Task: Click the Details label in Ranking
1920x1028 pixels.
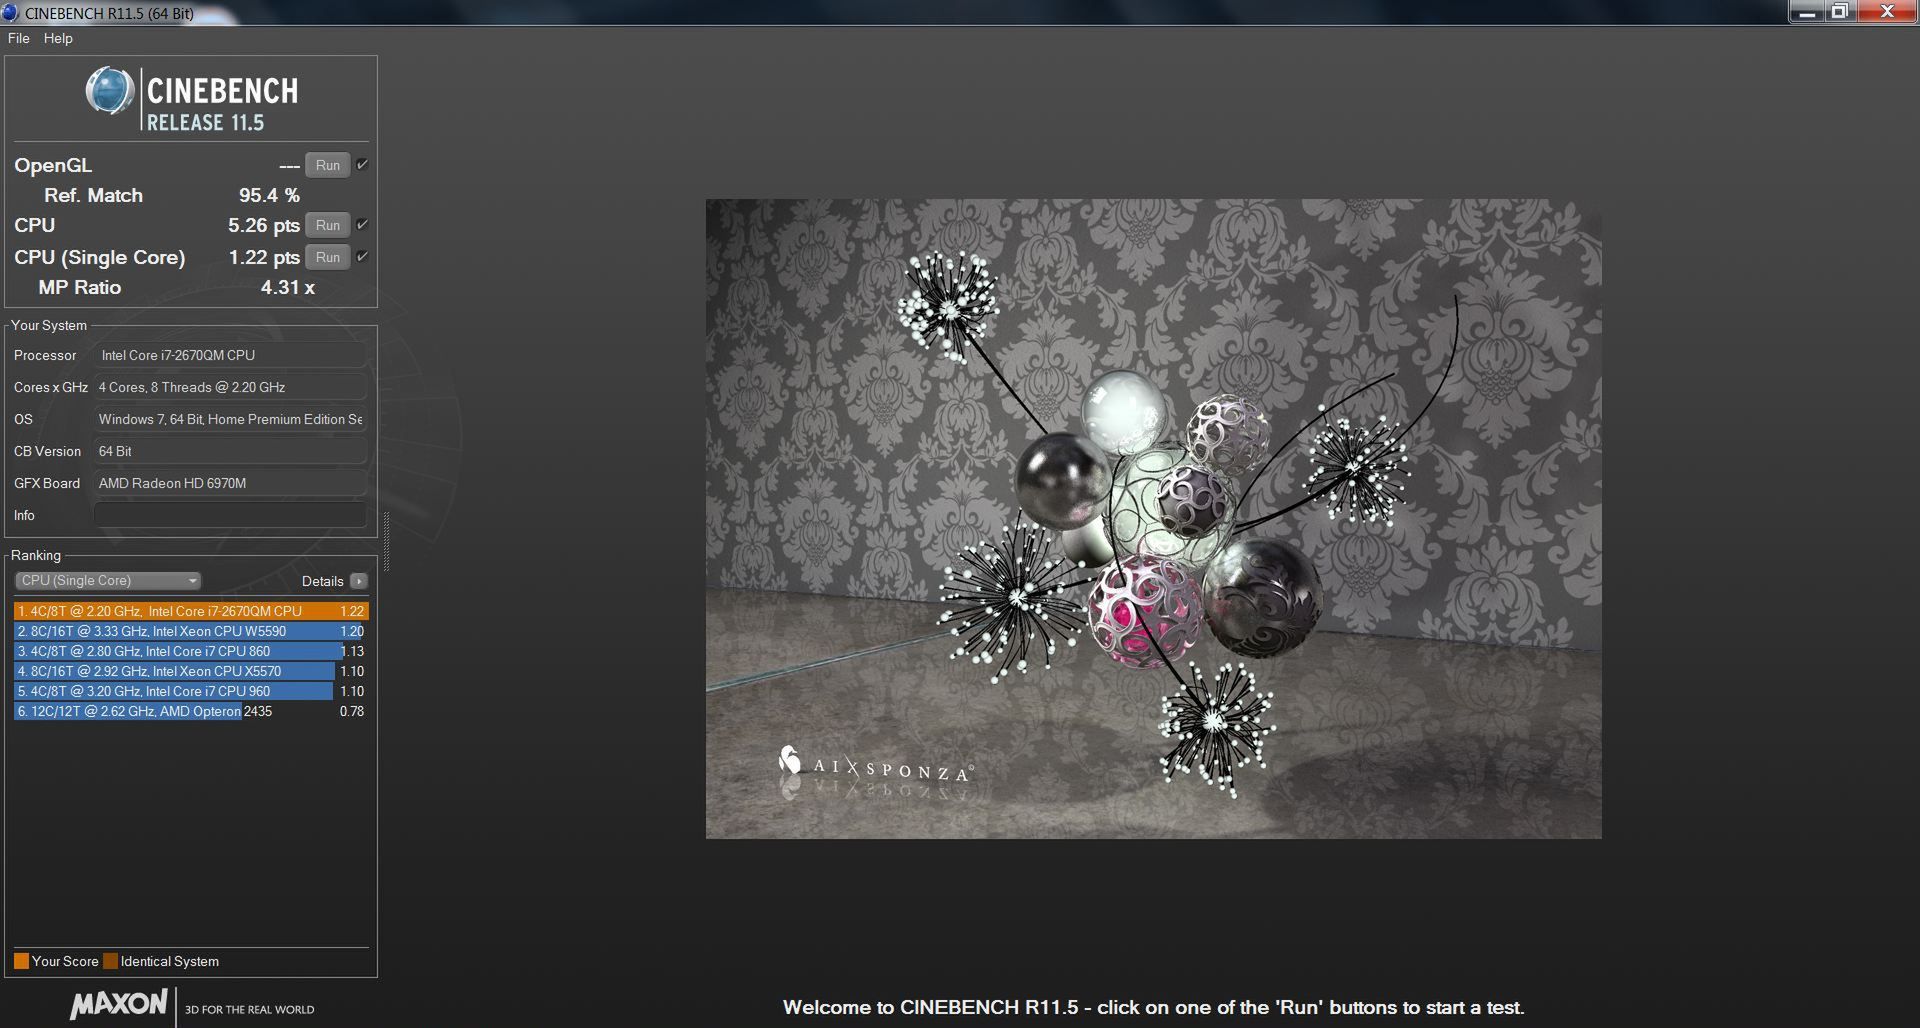Action: [322, 581]
